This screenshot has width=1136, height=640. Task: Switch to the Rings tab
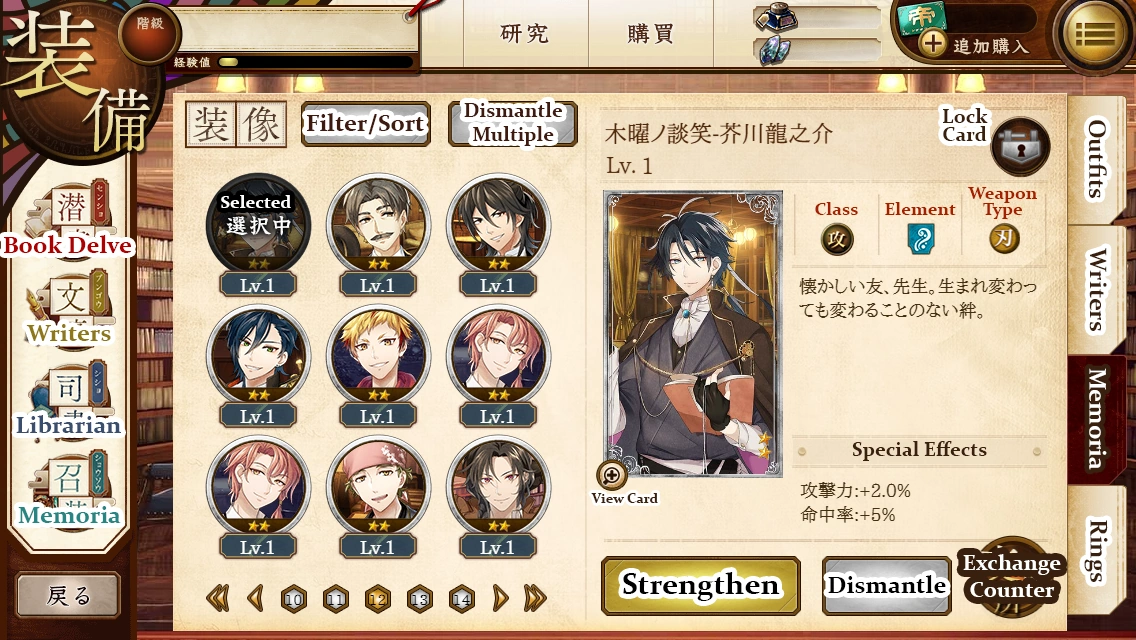(1097, 550)
